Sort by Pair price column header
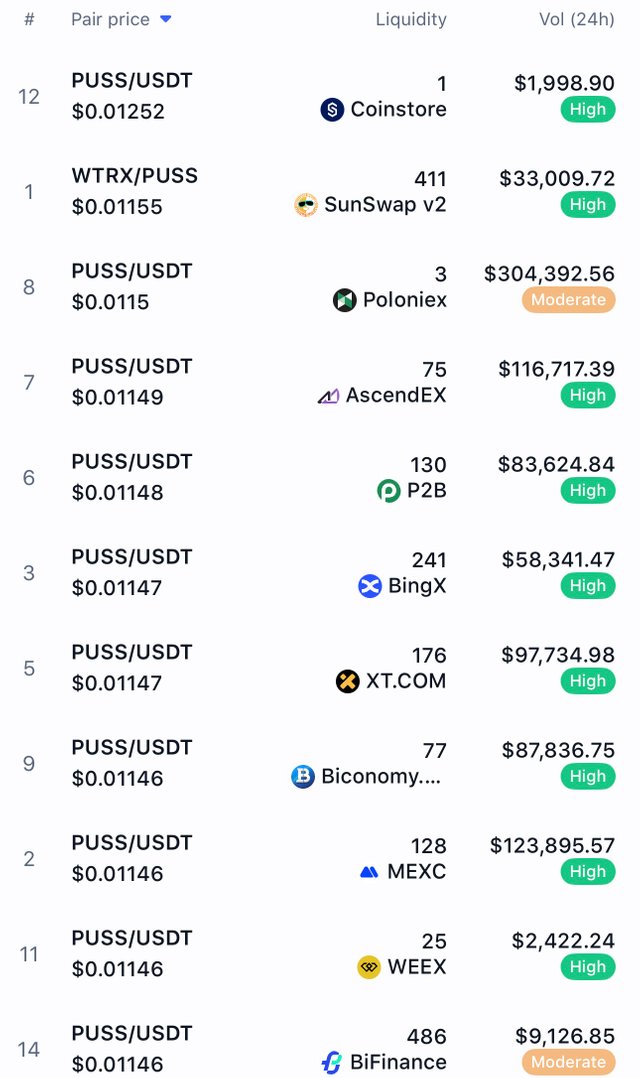This screenshot has width=640, height=1078. 110,19
